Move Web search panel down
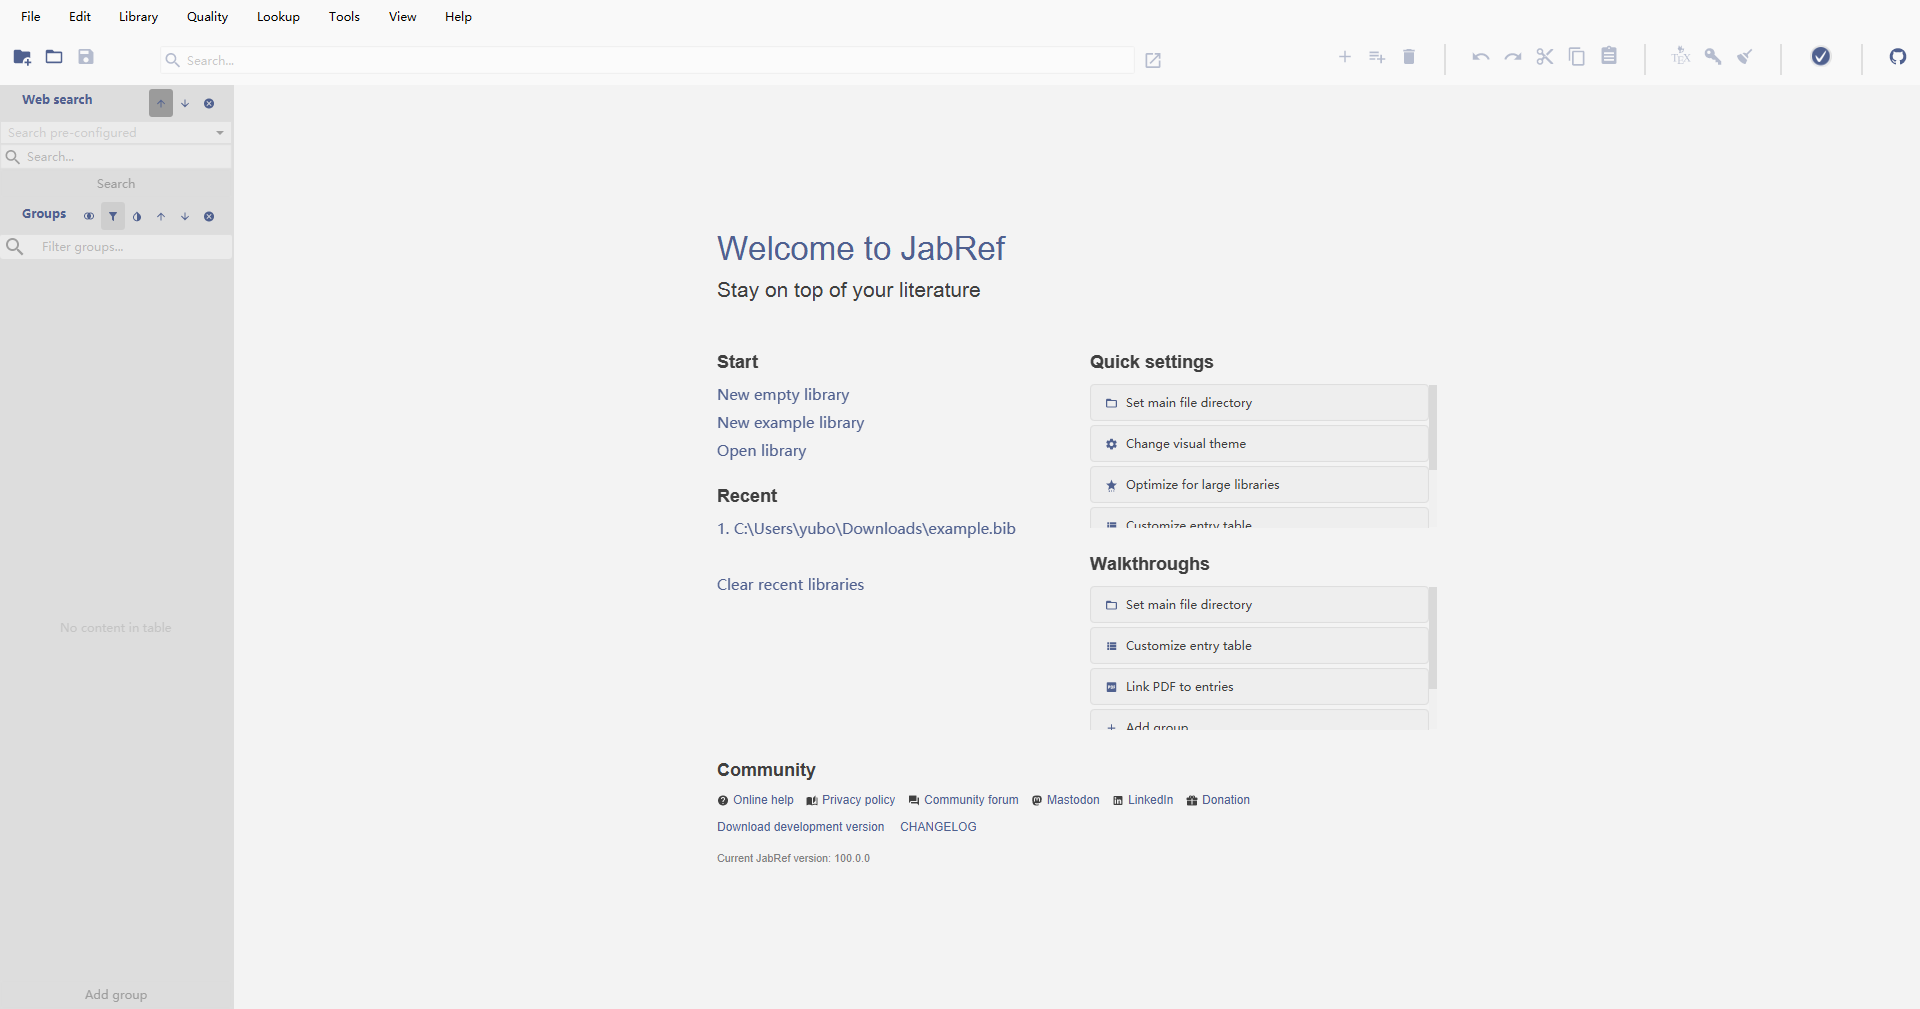Image resolution: width=1920 pixels, height=1009 pixels. (185, 103)
